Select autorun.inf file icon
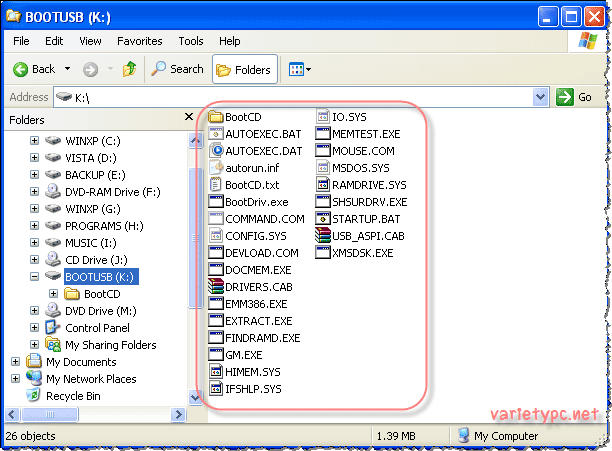This screenshot has height=451, width=612. [216, 168]
